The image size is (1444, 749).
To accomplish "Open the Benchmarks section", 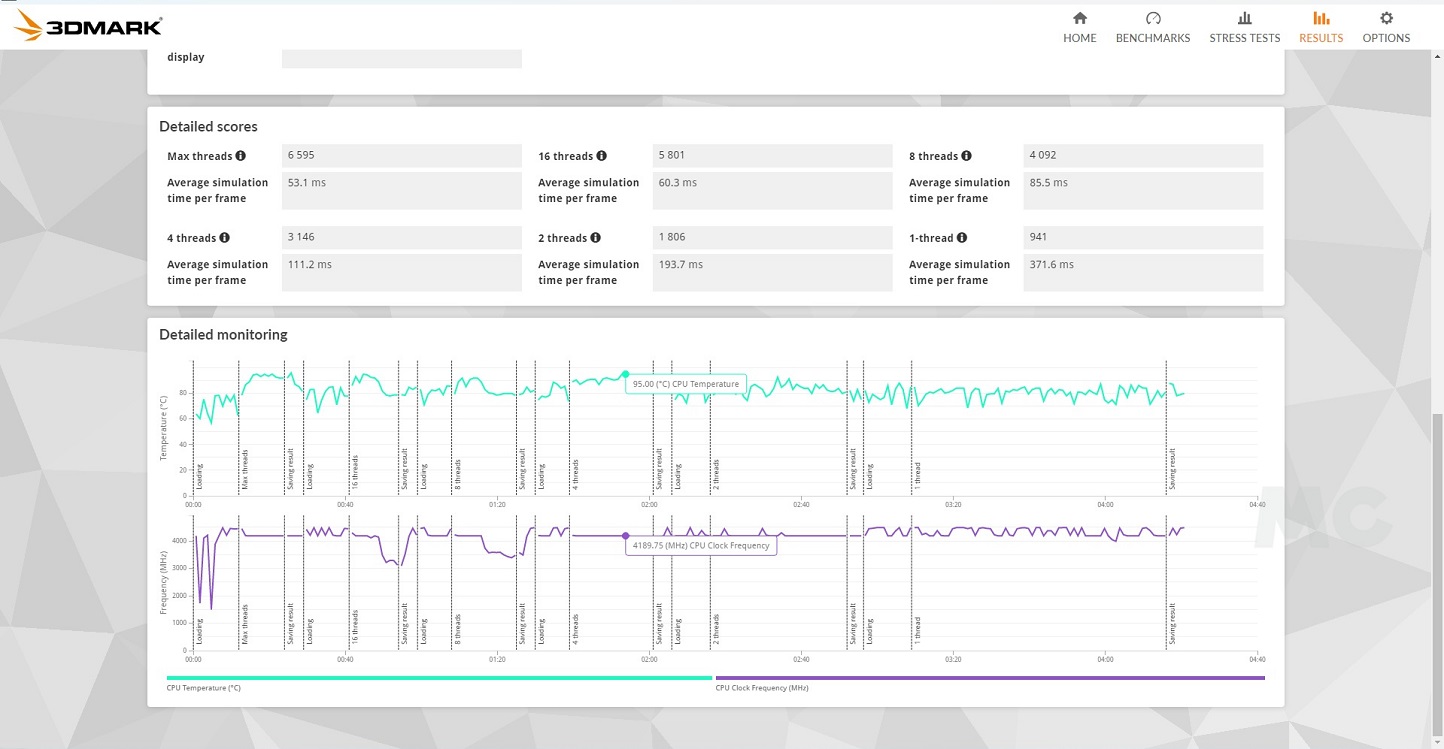I will point(1152,27).
